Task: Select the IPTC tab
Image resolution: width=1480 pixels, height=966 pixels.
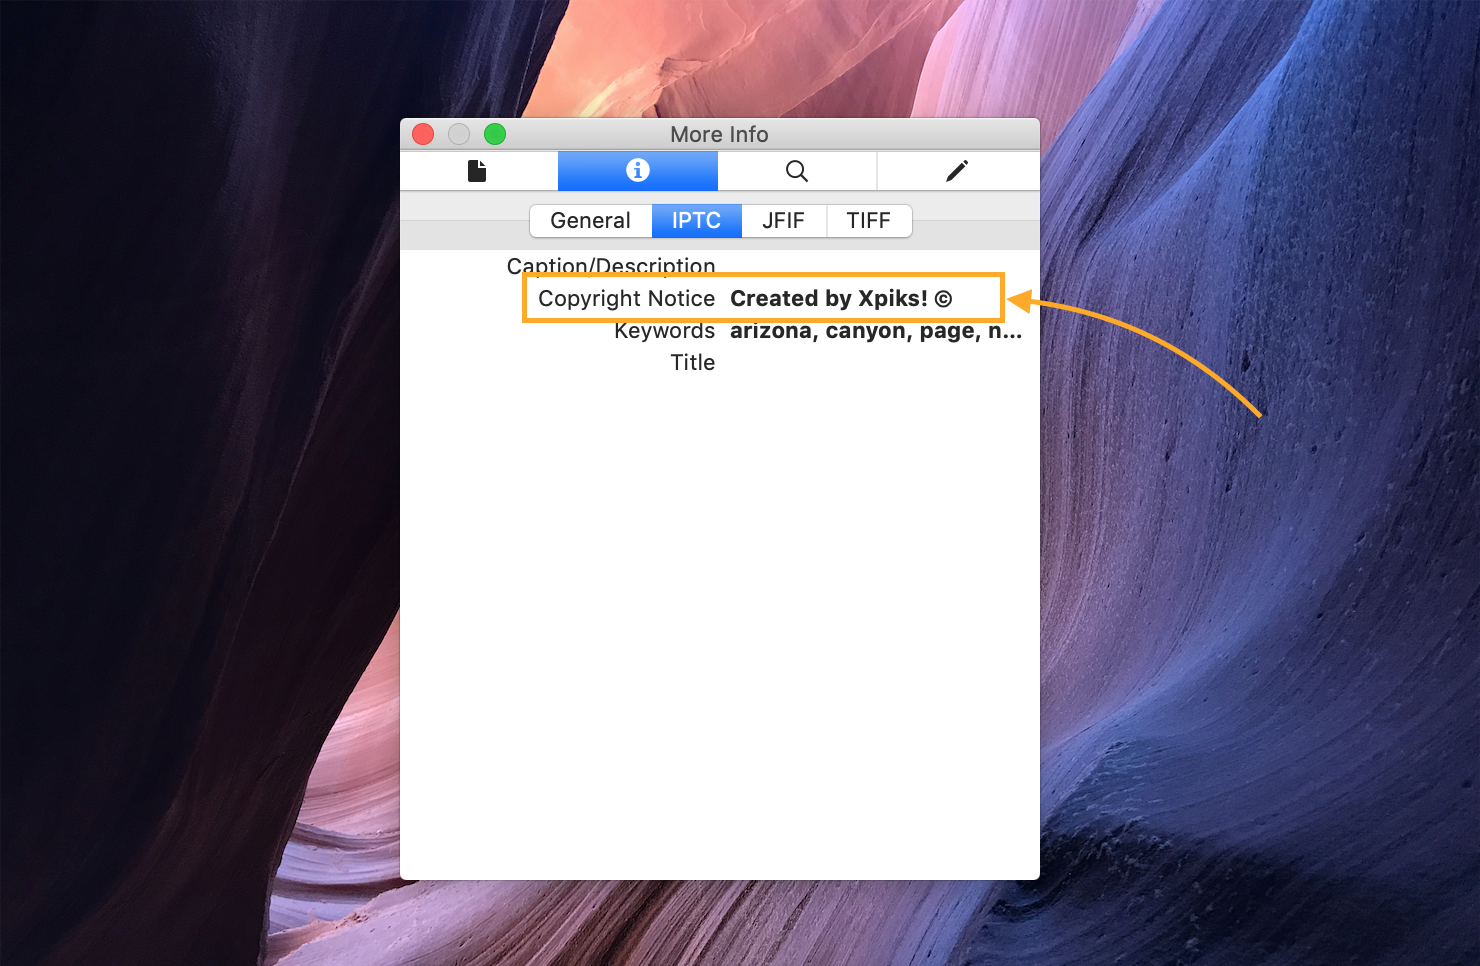Action: click(696, 221)
